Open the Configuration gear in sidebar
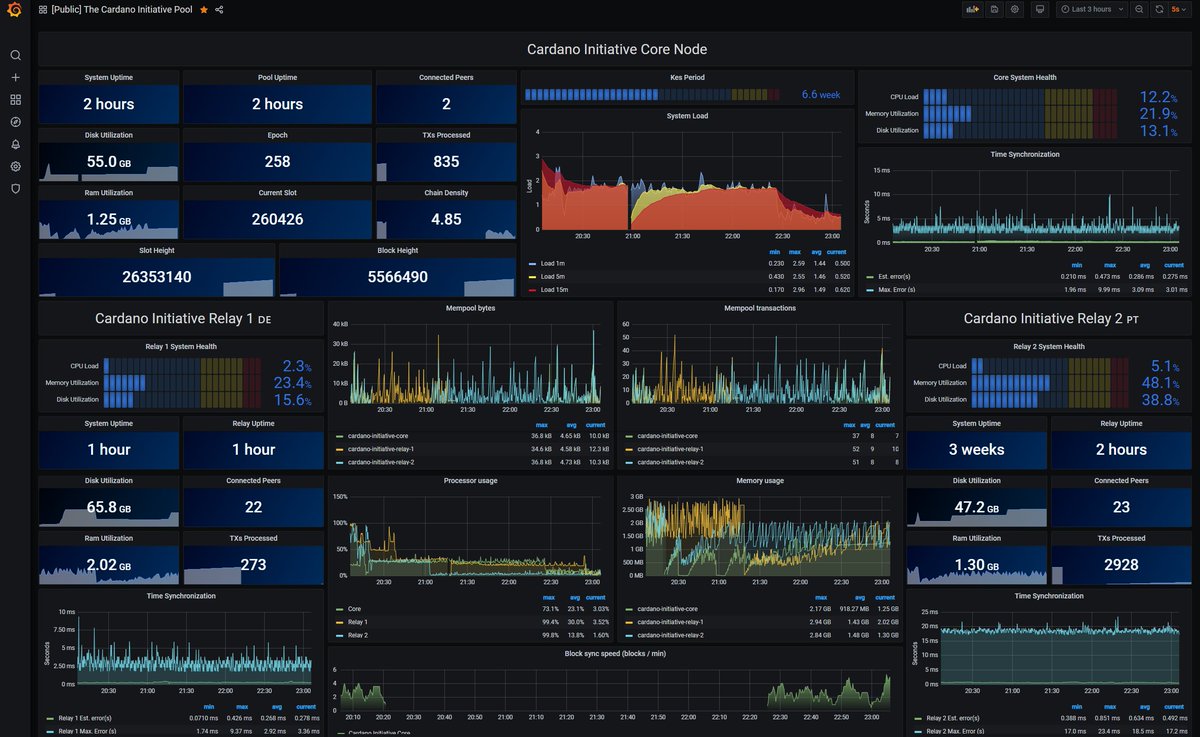 15,166
